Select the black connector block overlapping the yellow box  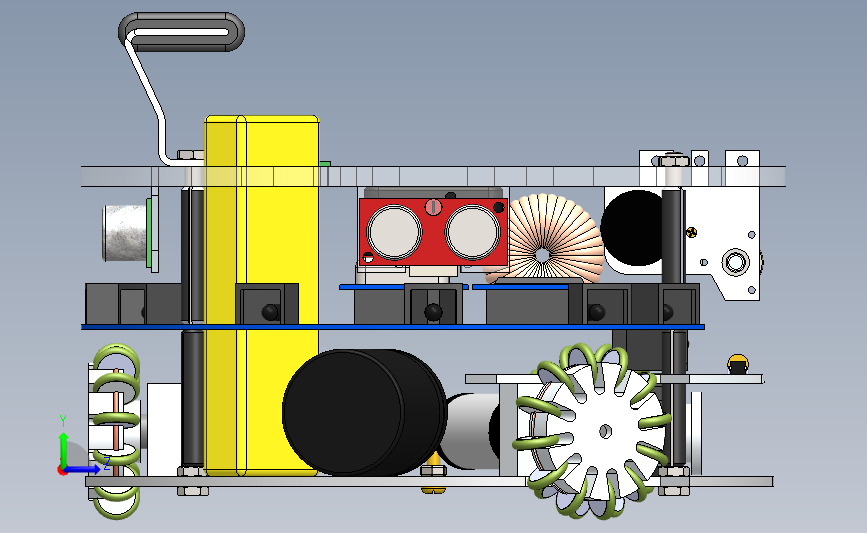[267, 304]
